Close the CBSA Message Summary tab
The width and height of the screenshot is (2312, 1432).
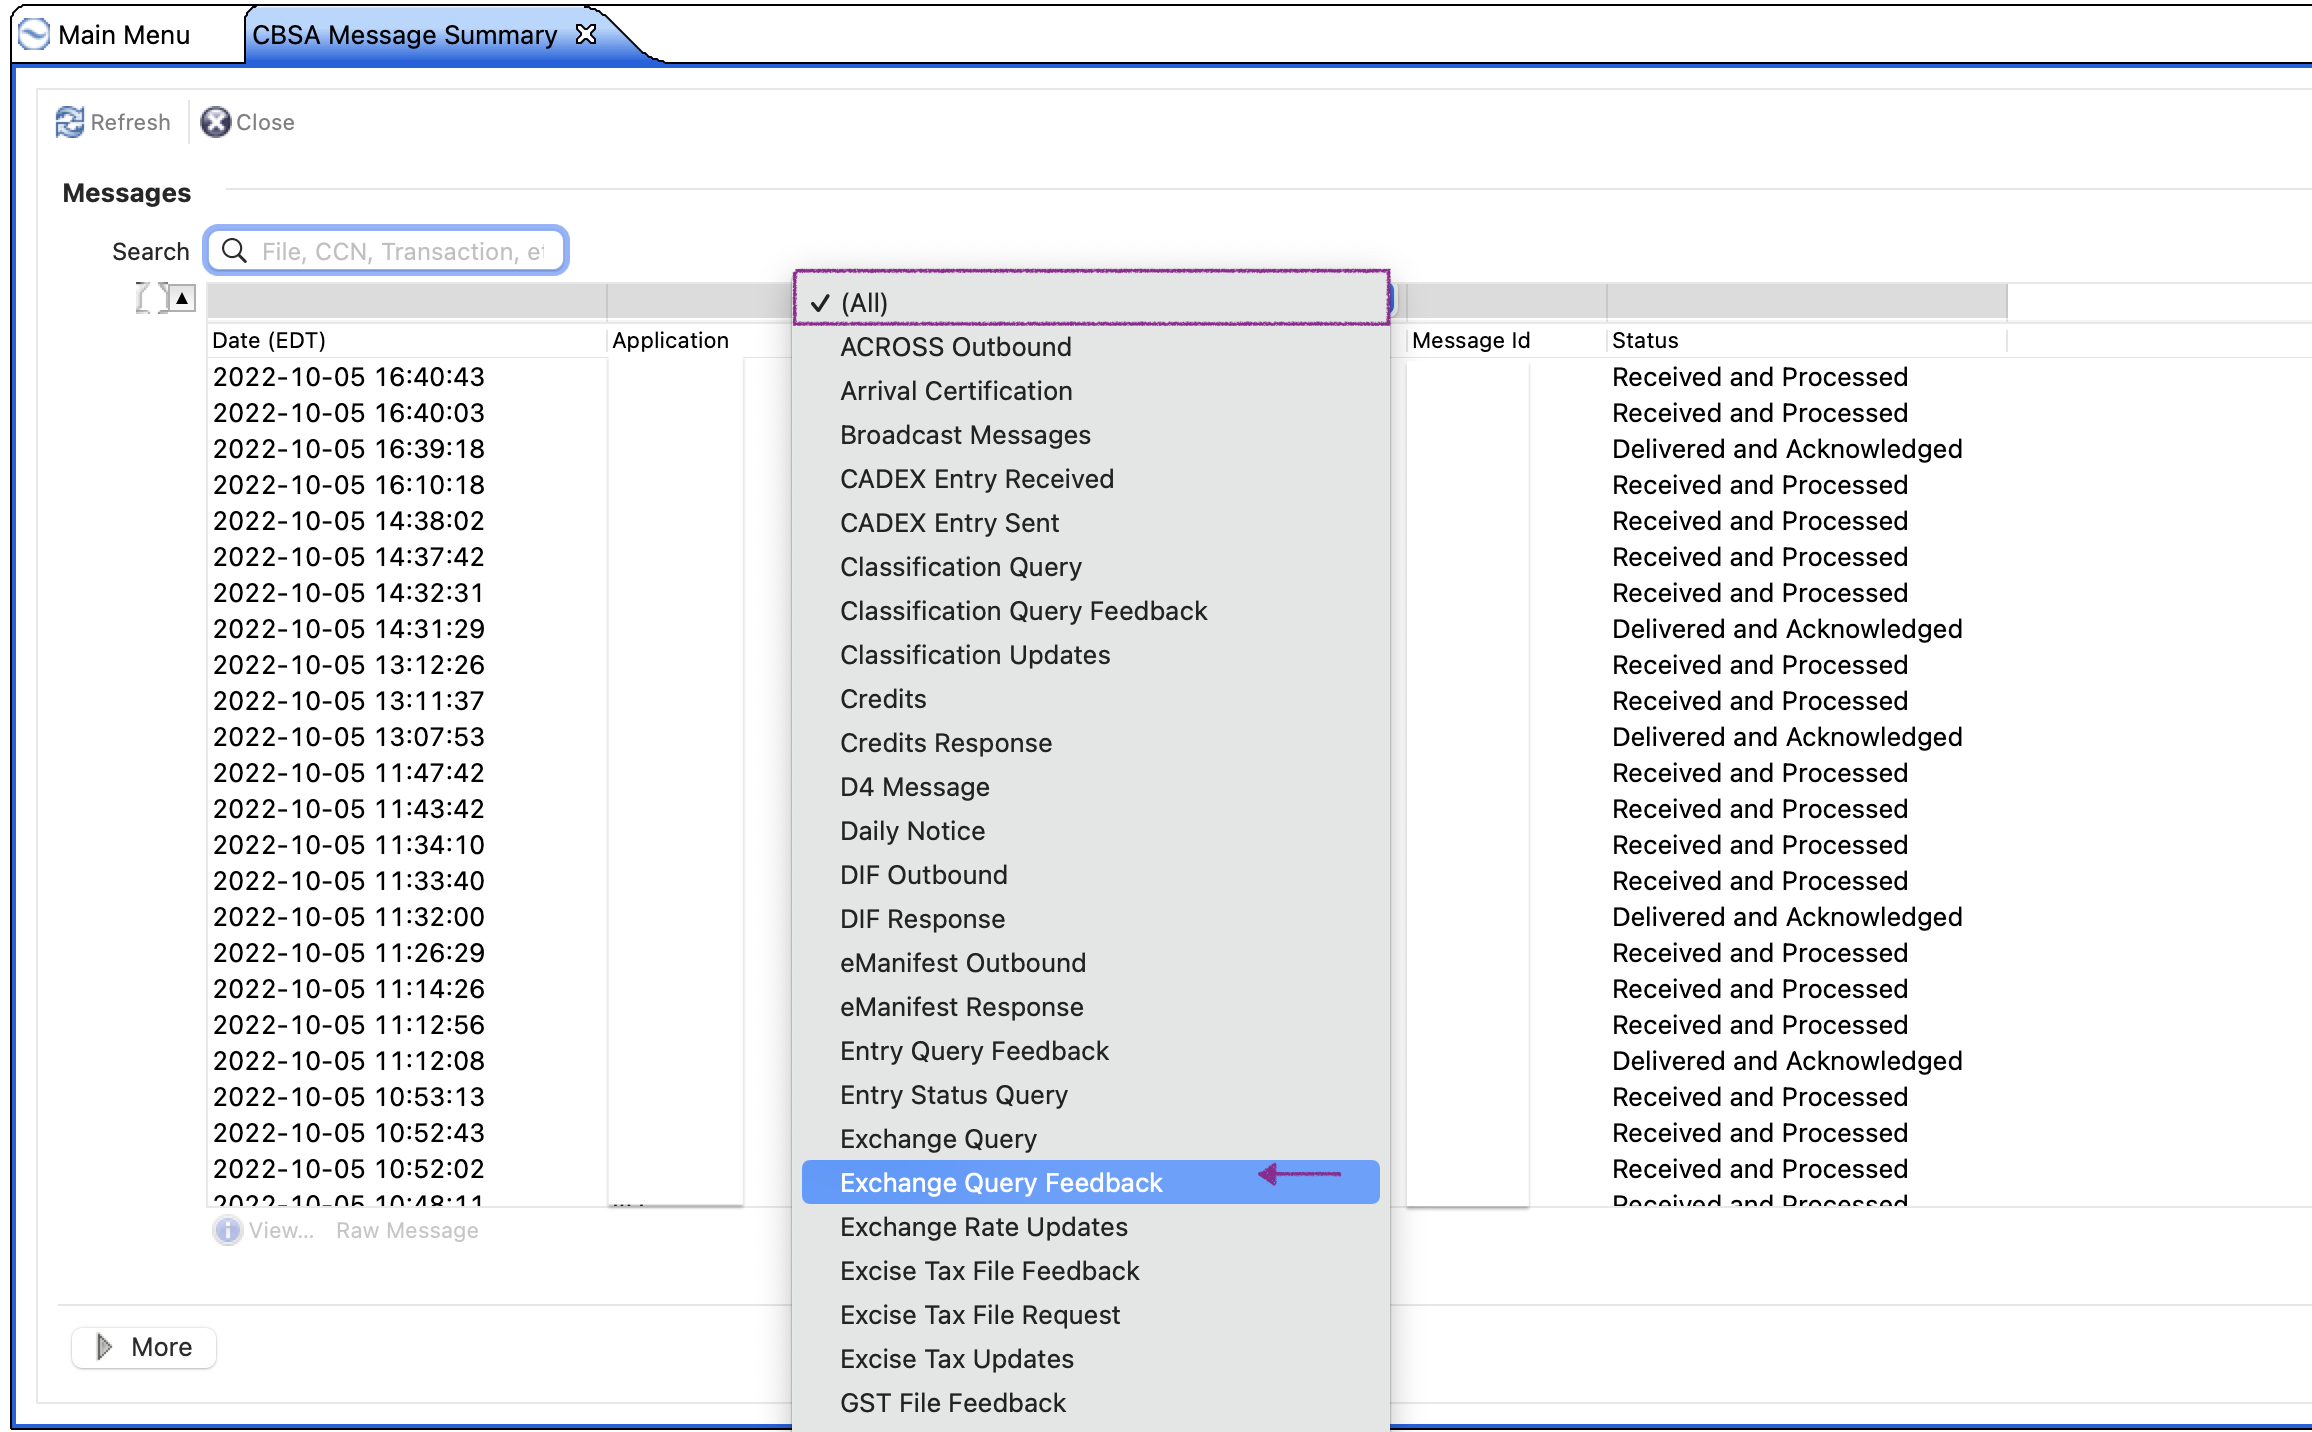586,34
